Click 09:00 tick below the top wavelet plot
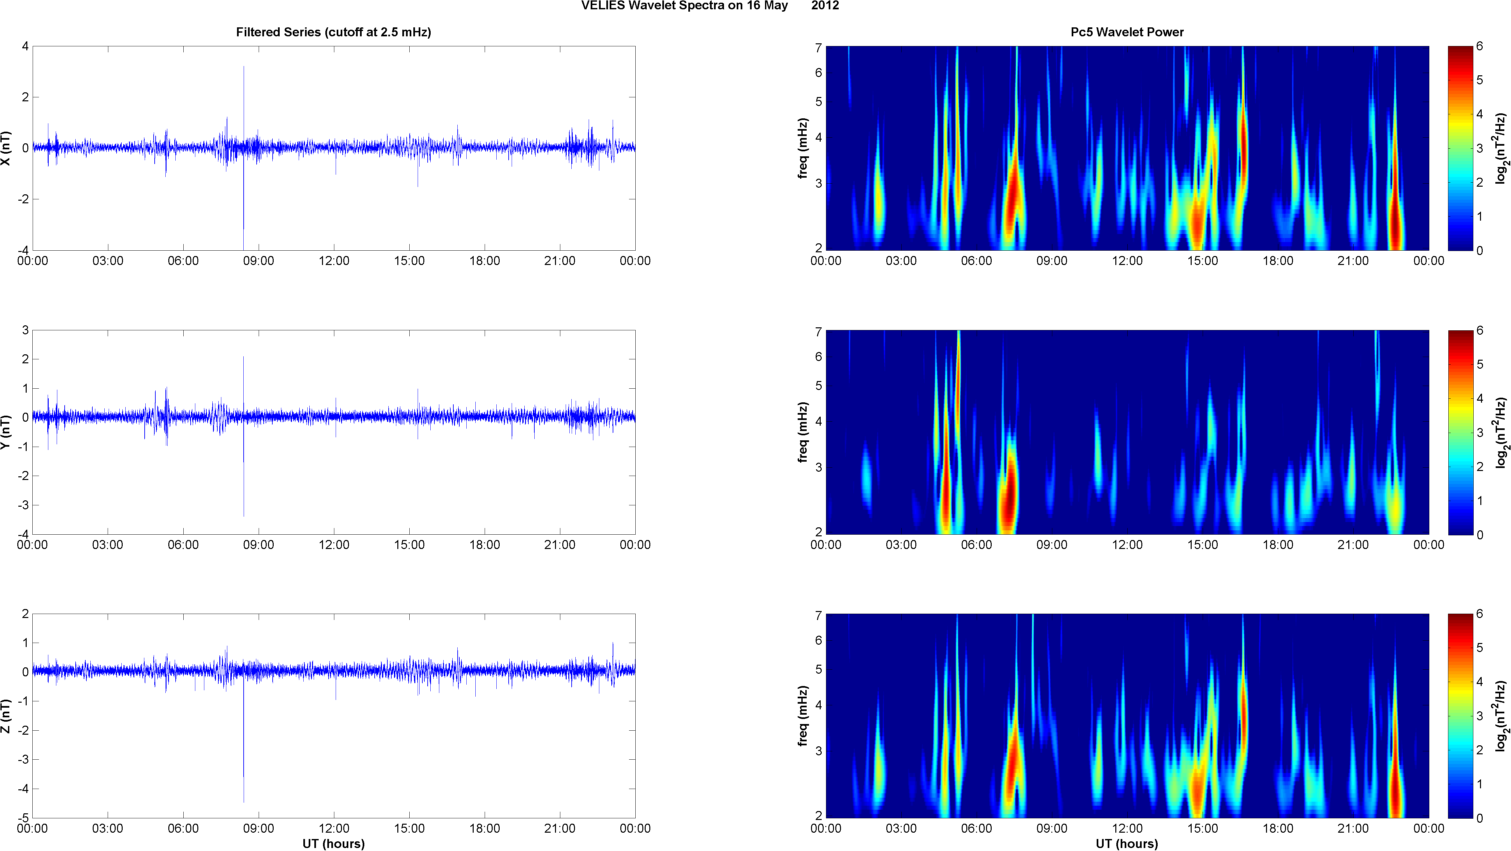Screen dimensions: 1511x851 pyautogui.click(x=1052, y=261)
